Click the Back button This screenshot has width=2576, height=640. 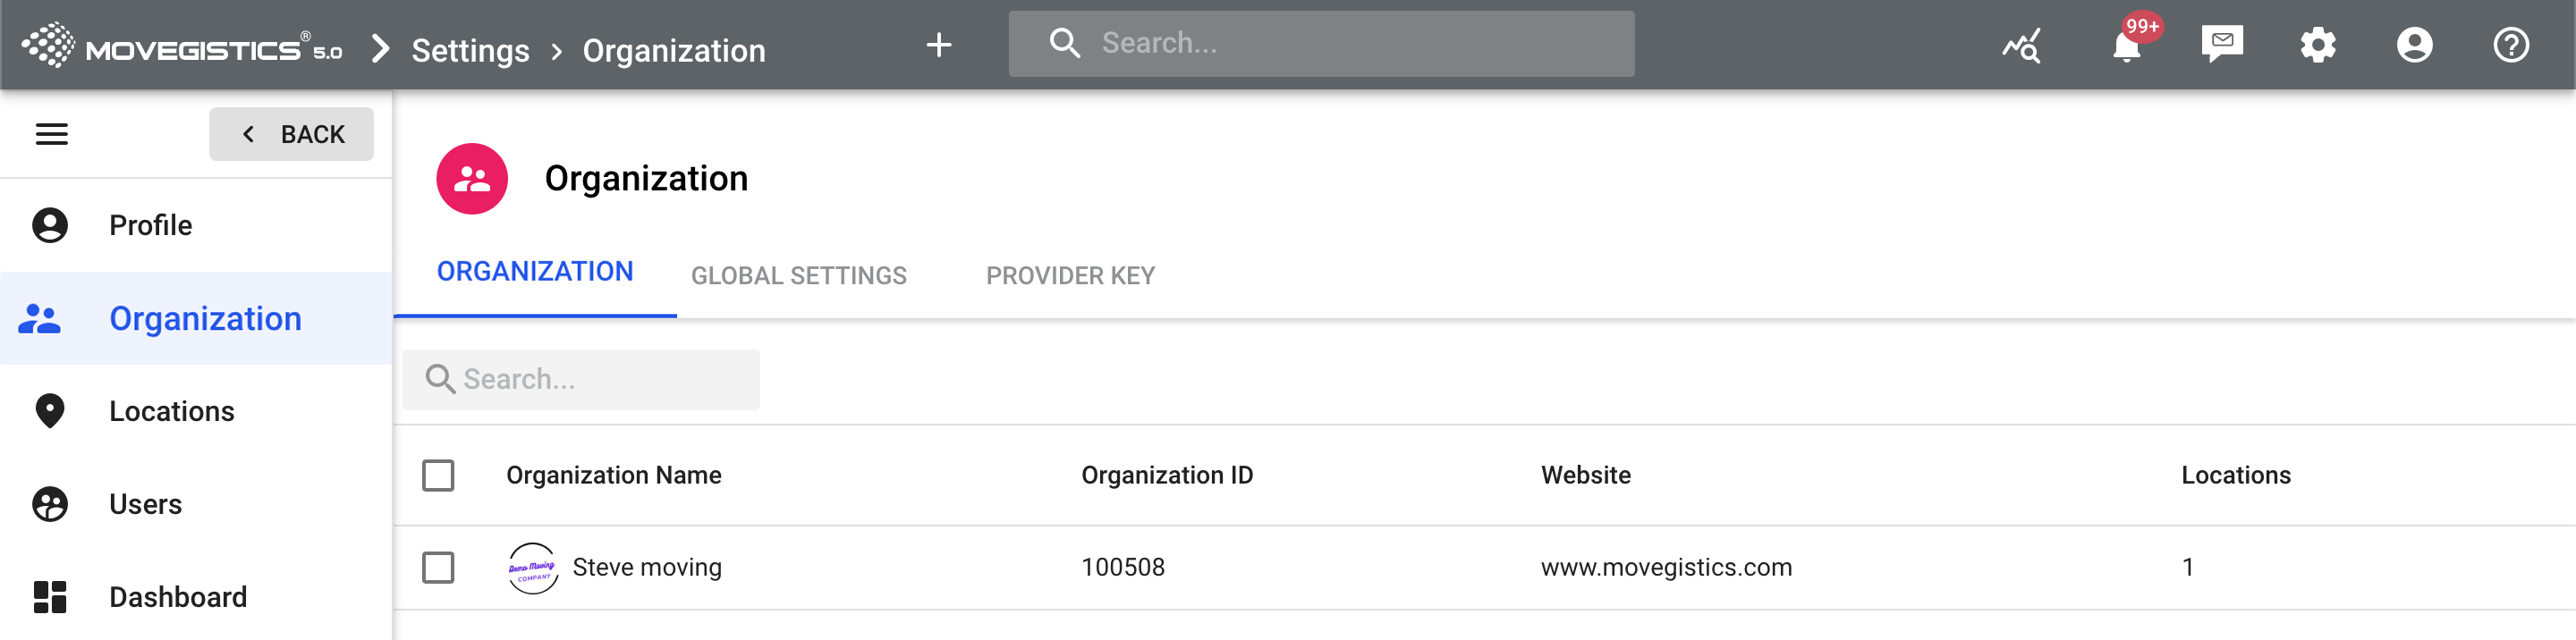(291, 134)
